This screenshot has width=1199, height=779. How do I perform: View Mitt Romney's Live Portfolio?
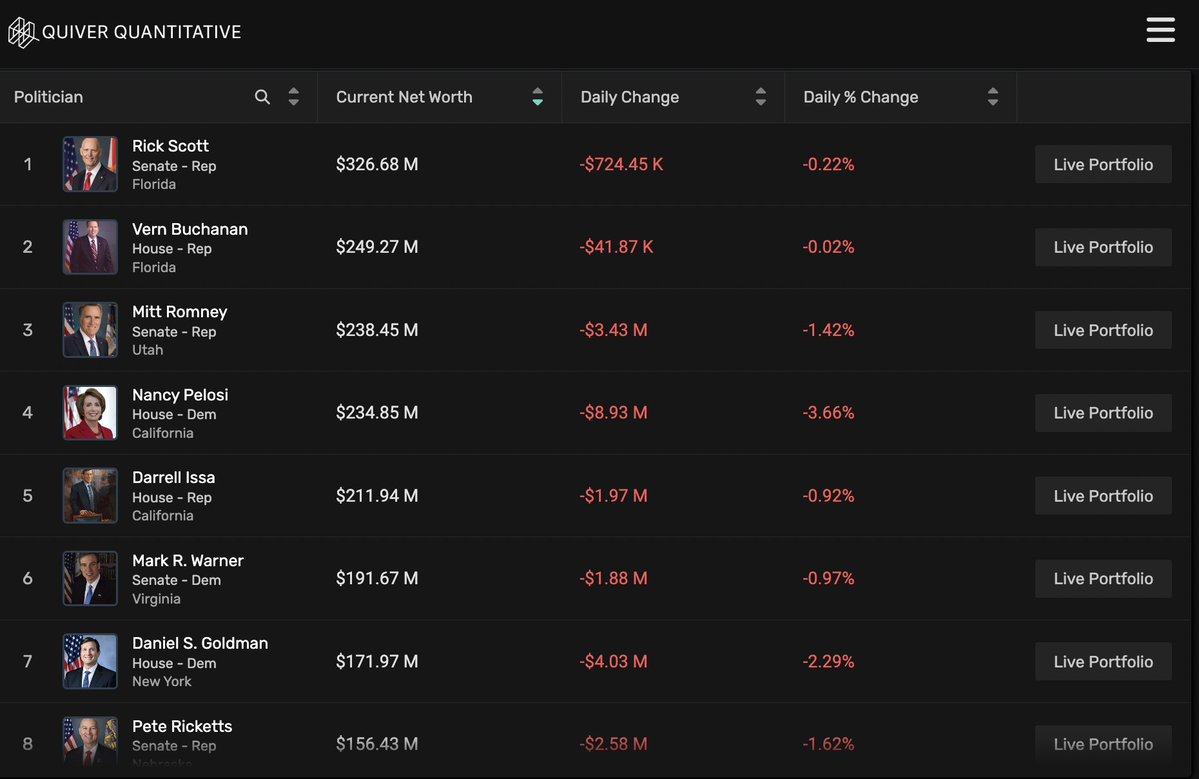[x=1103, y=330]
